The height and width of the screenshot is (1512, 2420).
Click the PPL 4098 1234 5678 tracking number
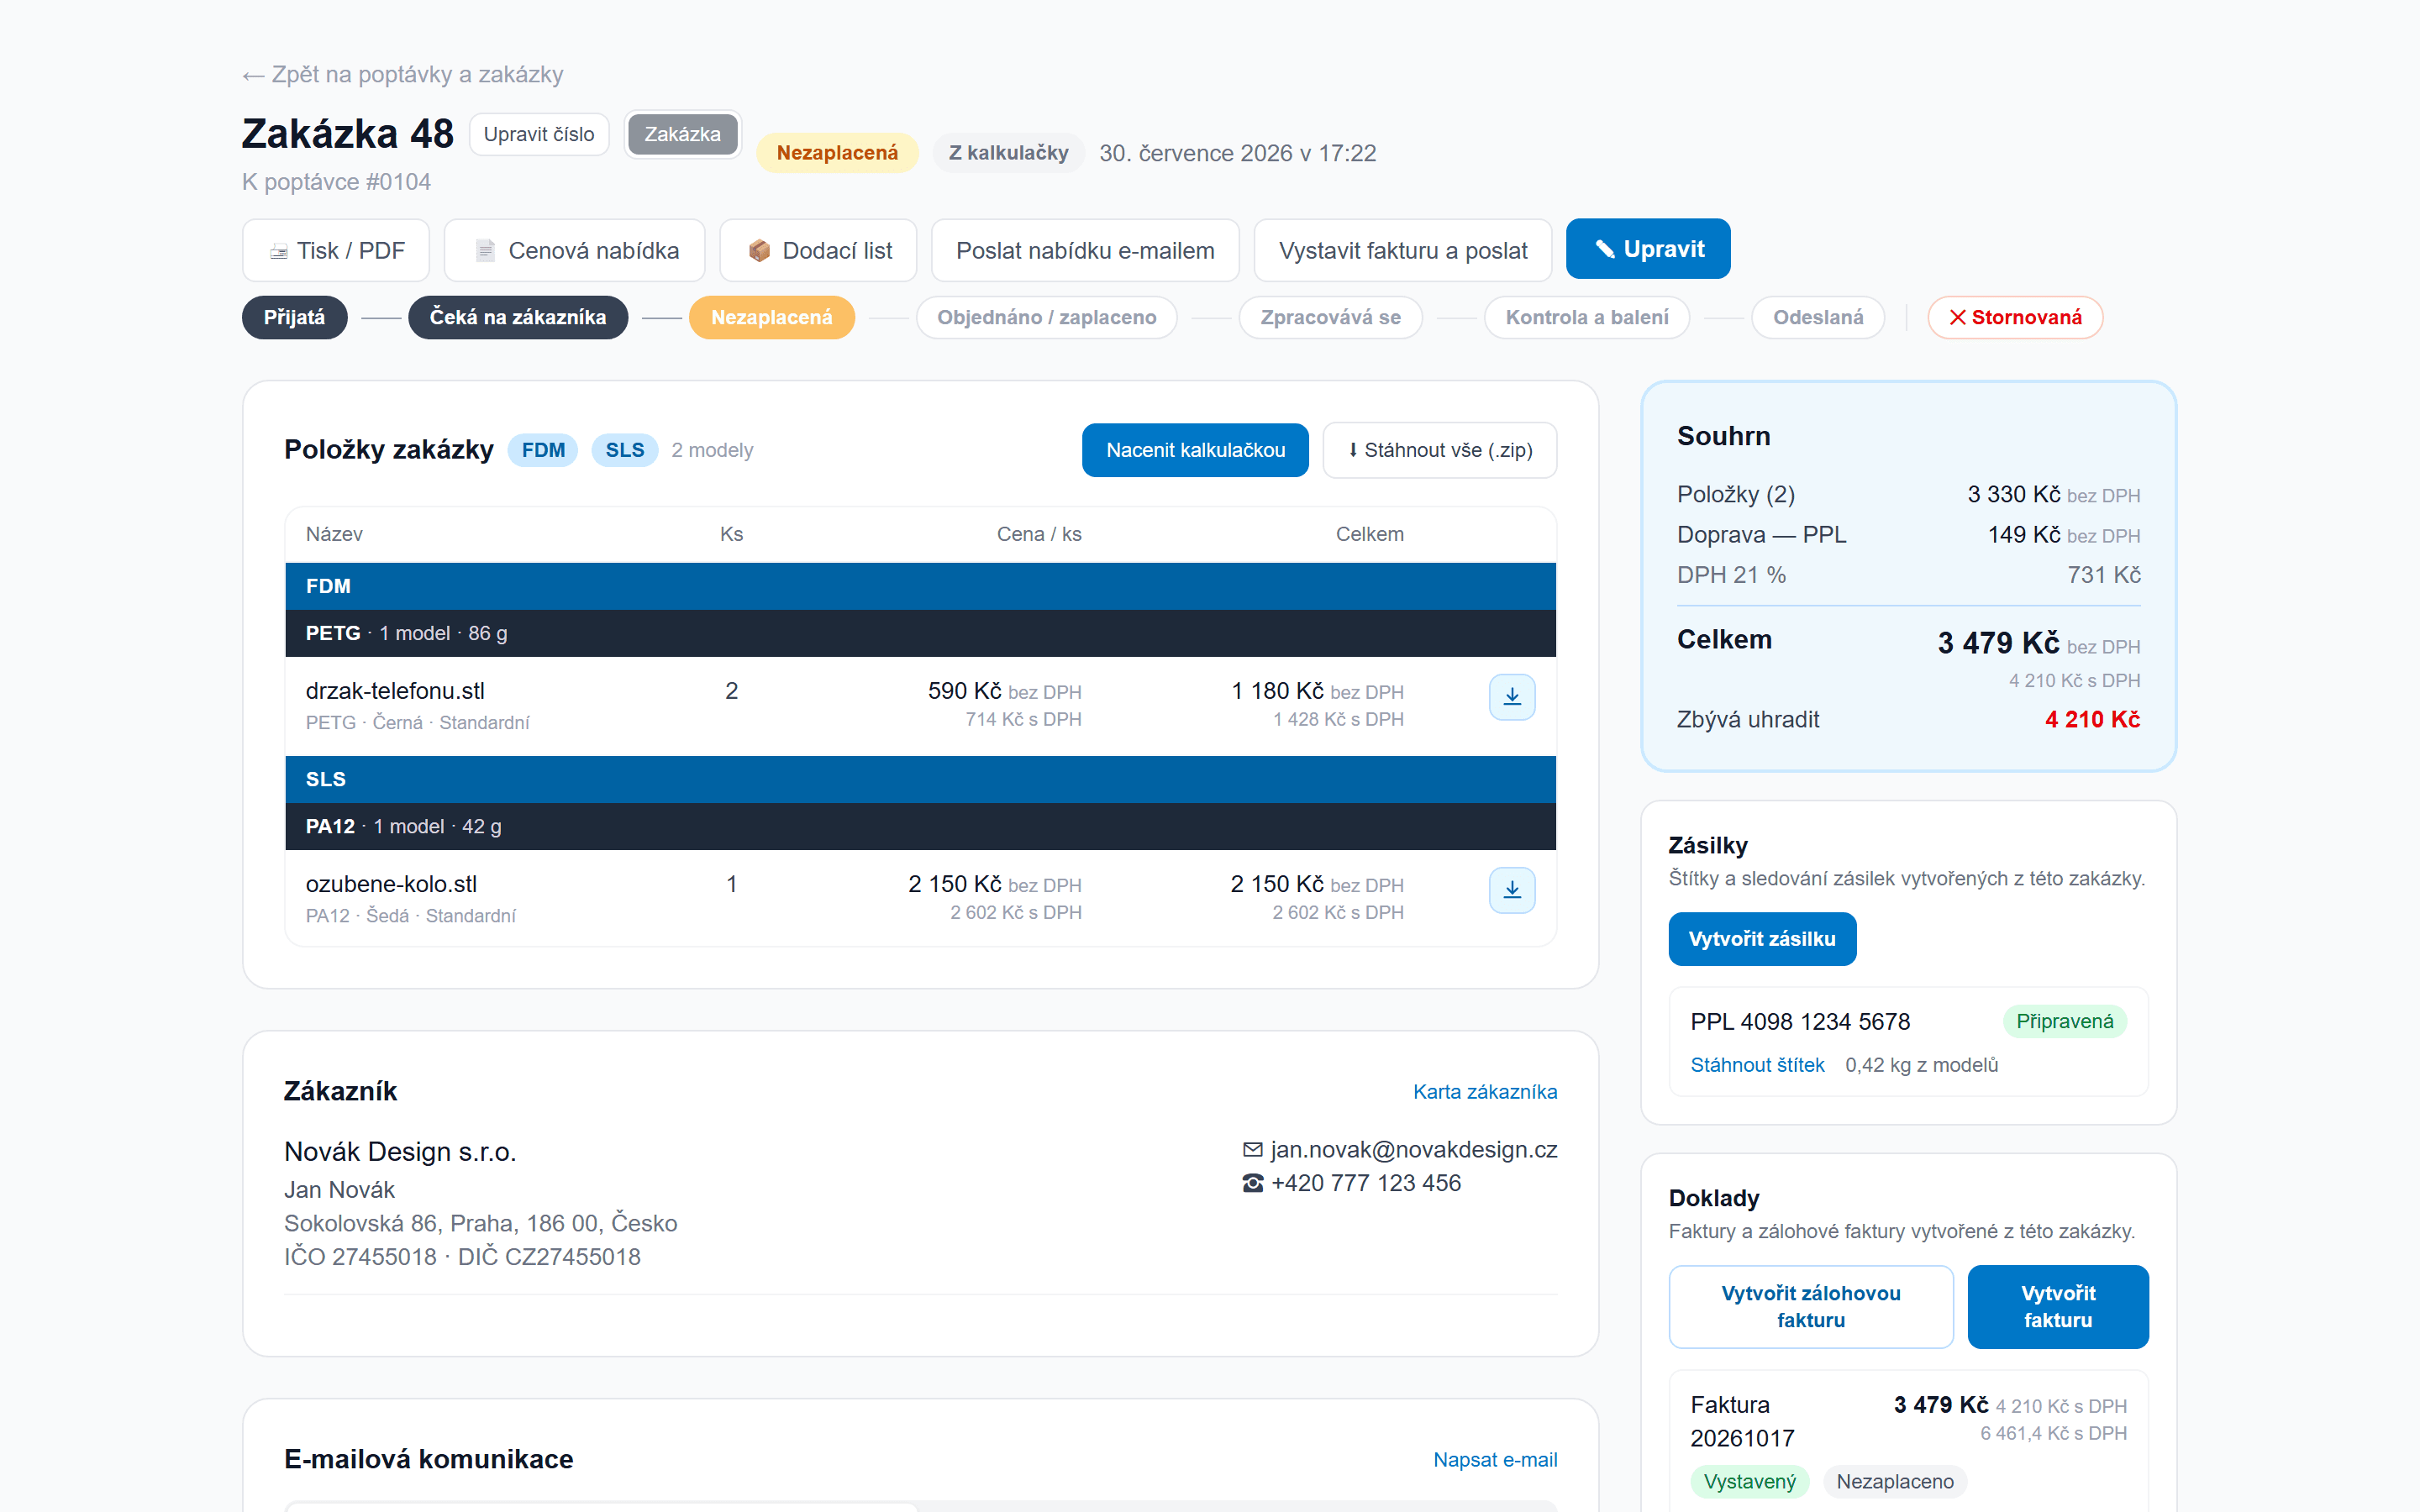1800,1021
